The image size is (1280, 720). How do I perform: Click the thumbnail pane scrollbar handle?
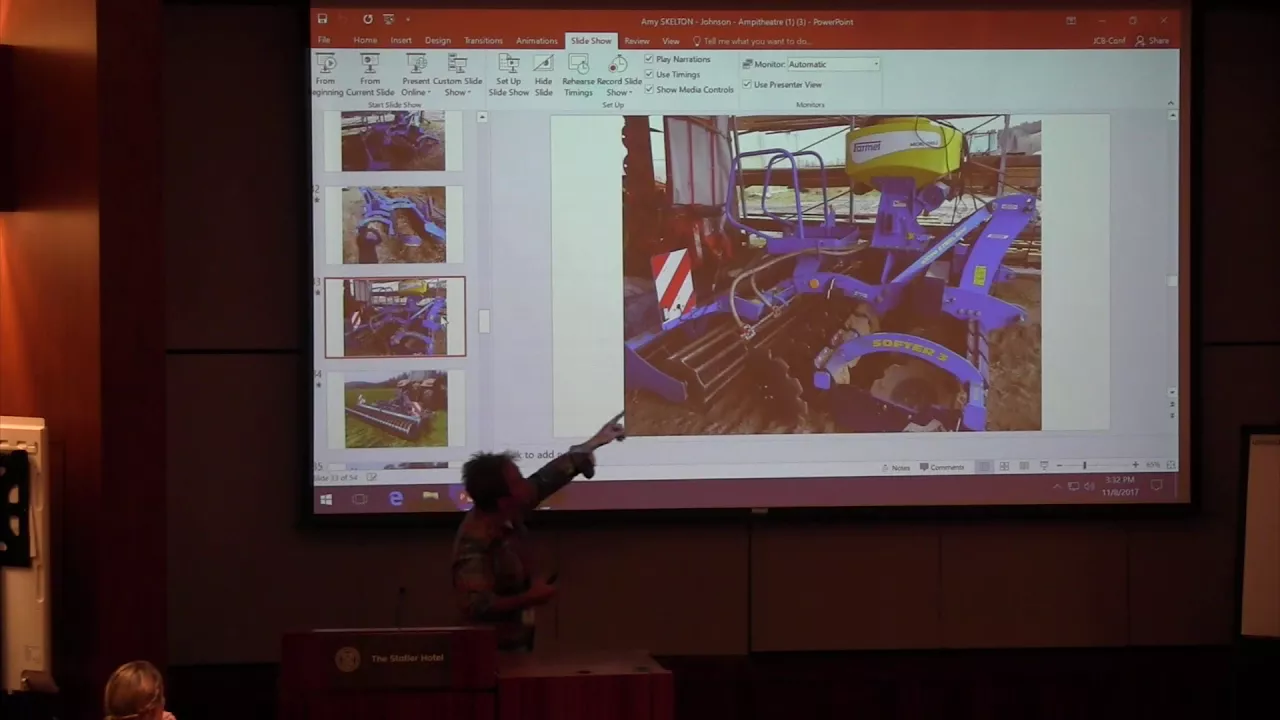[x=484, y=321]
